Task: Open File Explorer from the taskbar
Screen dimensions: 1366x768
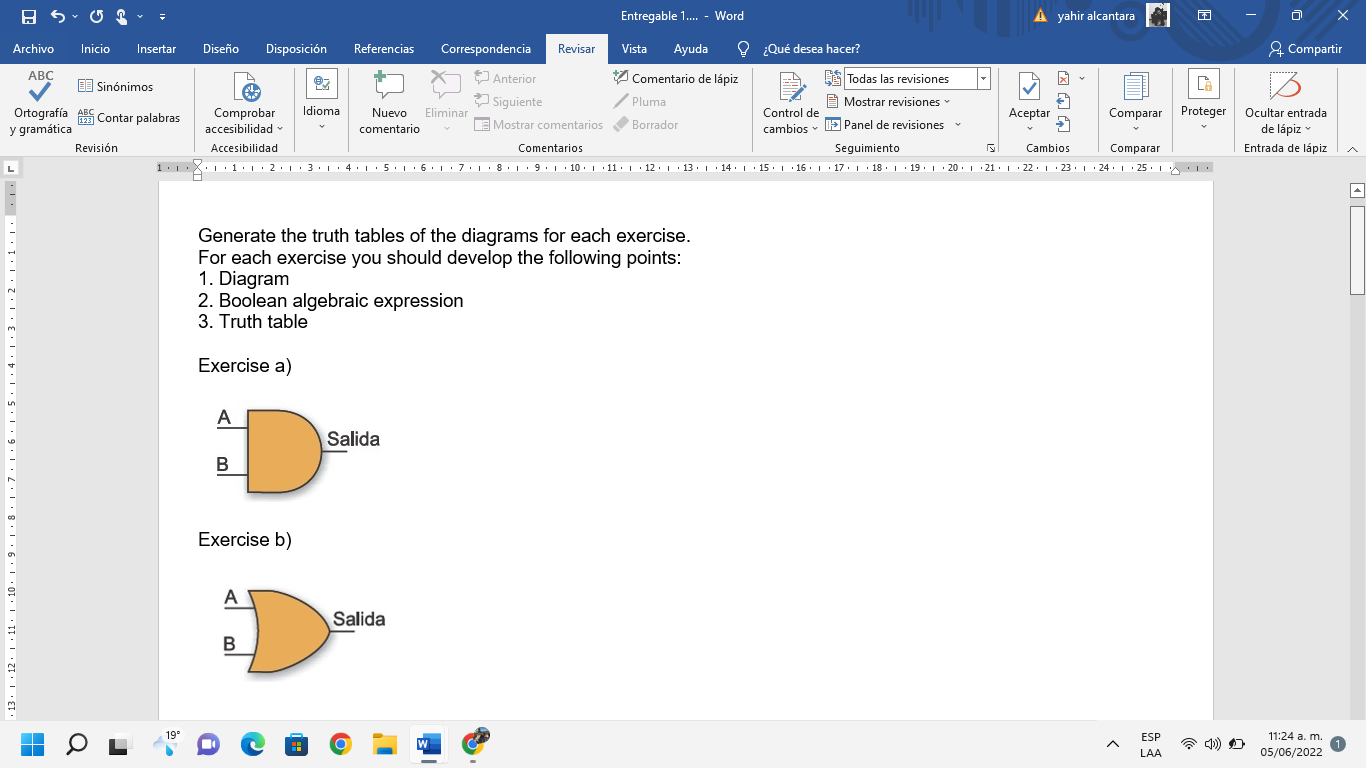Action: [x=384, y=744]
